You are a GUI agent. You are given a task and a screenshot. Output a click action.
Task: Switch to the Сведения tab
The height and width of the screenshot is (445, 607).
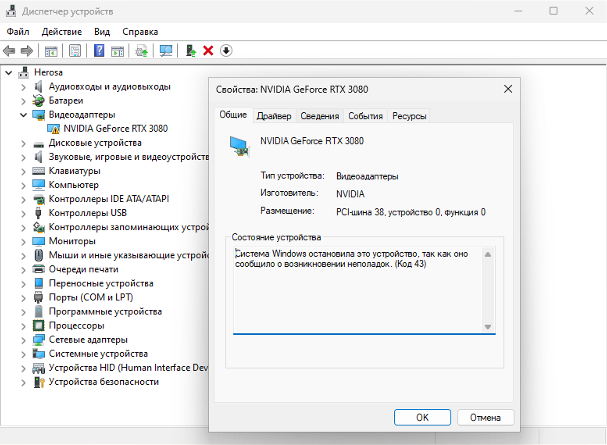pyautogui.click(x=320, y=116)
